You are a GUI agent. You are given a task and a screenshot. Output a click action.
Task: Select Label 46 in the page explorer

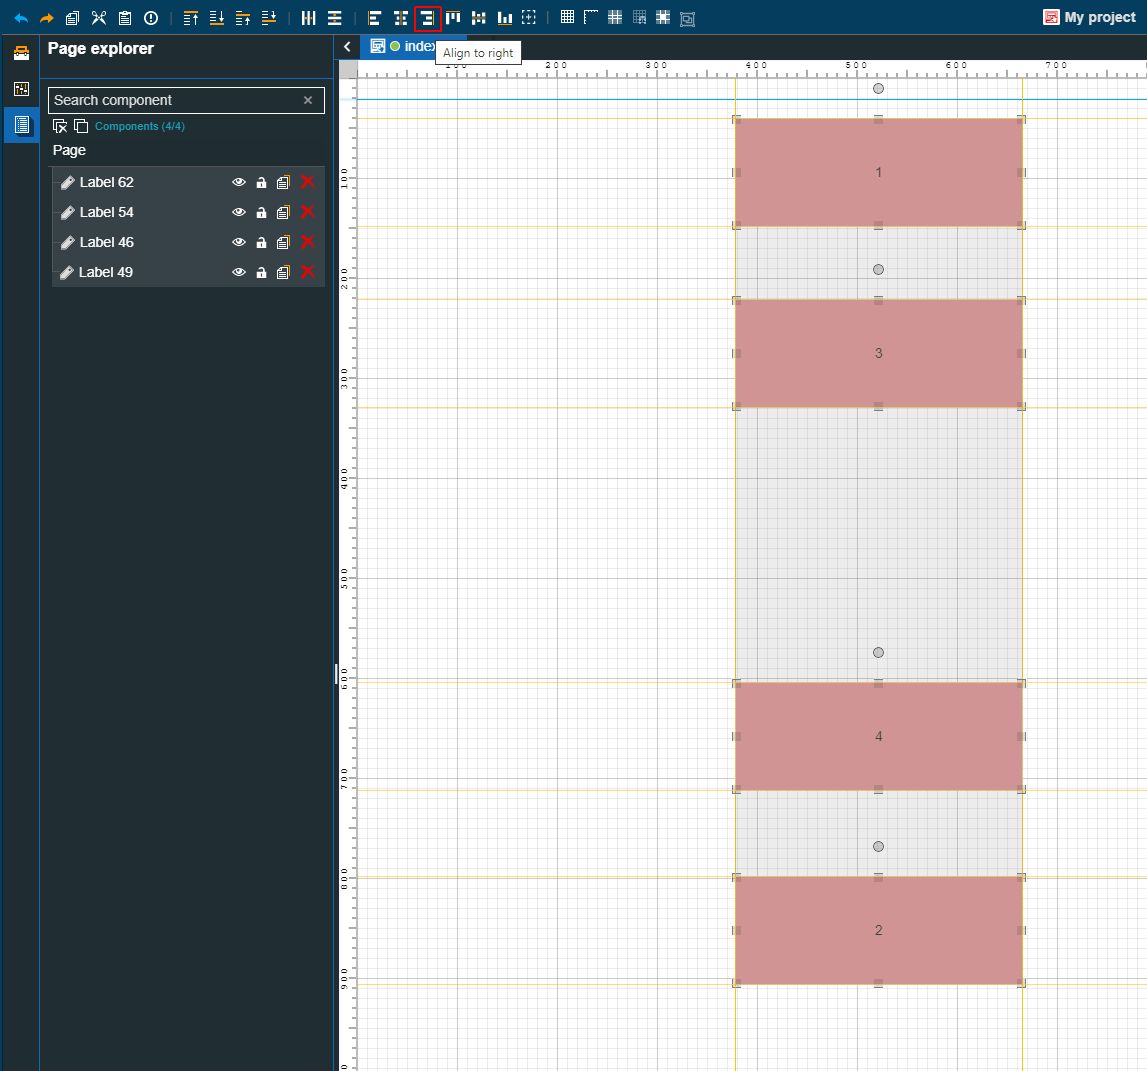click(107, 242)
